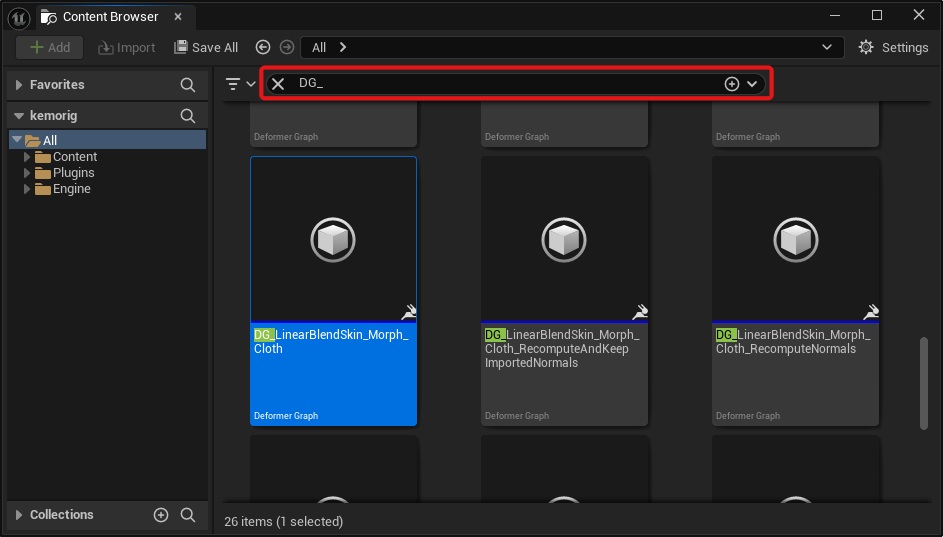Screen dimensions: 943x537
Task: Open the search history dropdown chevron
Action: pos(752,84)
